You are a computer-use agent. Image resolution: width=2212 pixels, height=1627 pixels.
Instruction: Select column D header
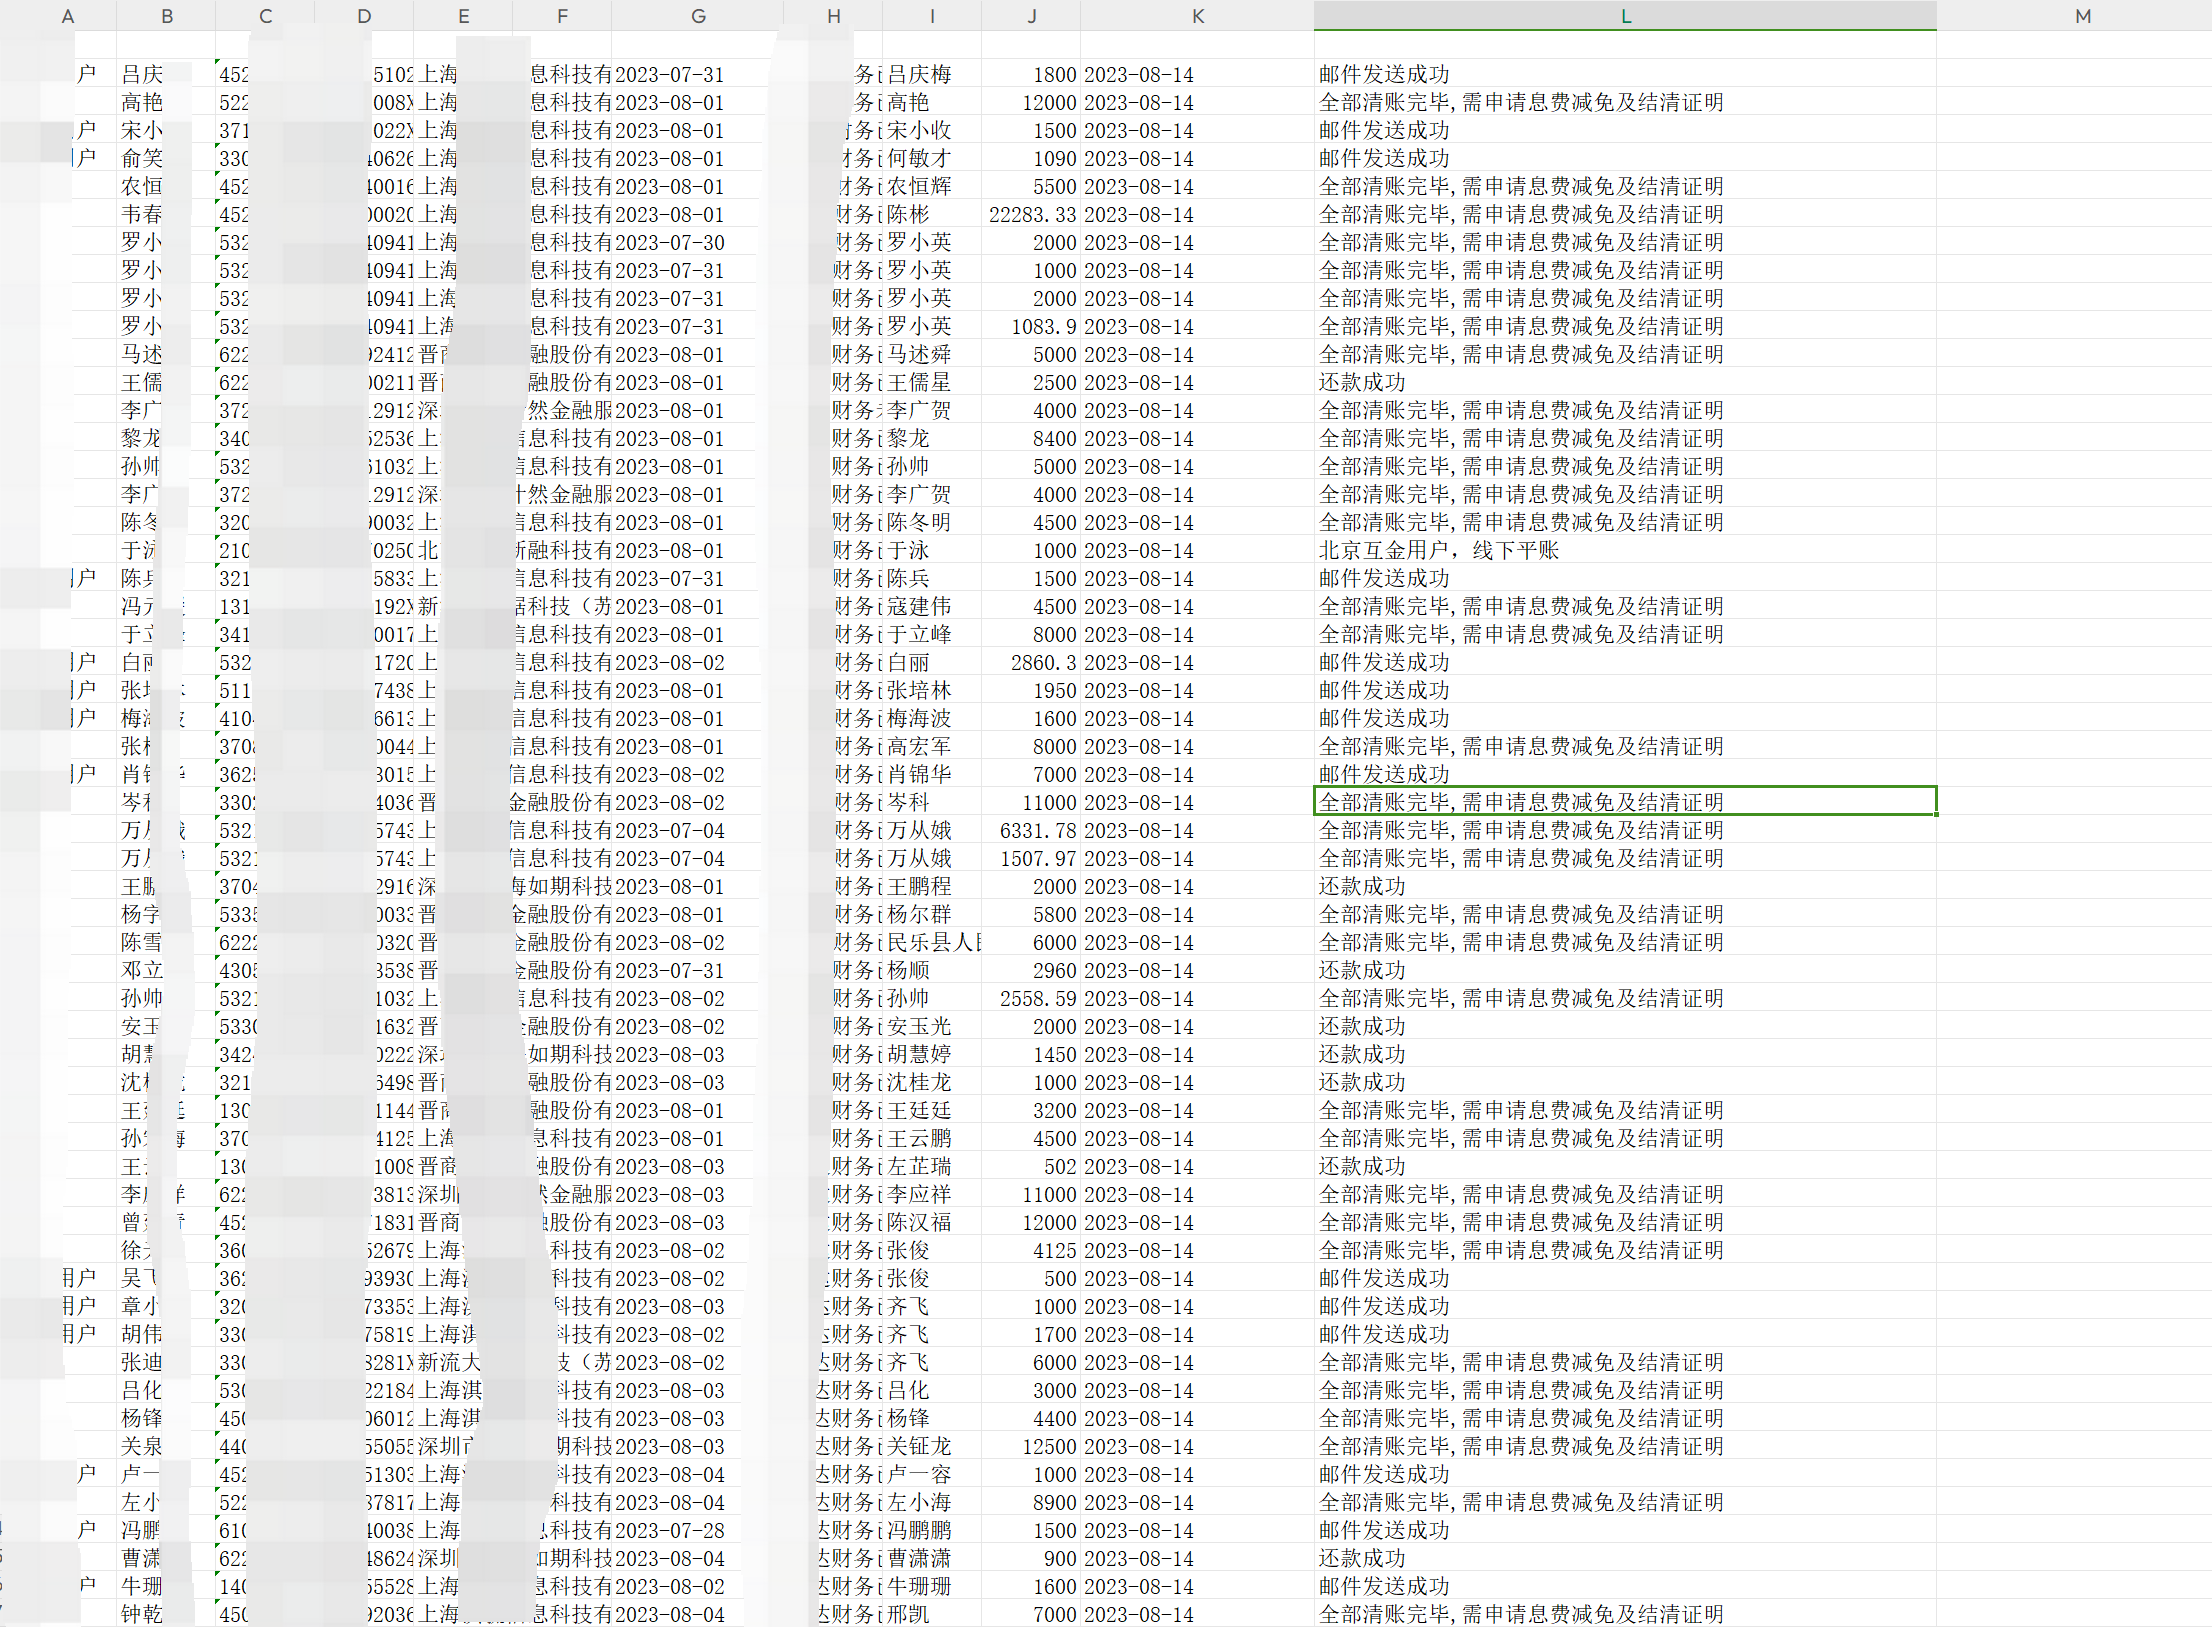pos(364,16)
